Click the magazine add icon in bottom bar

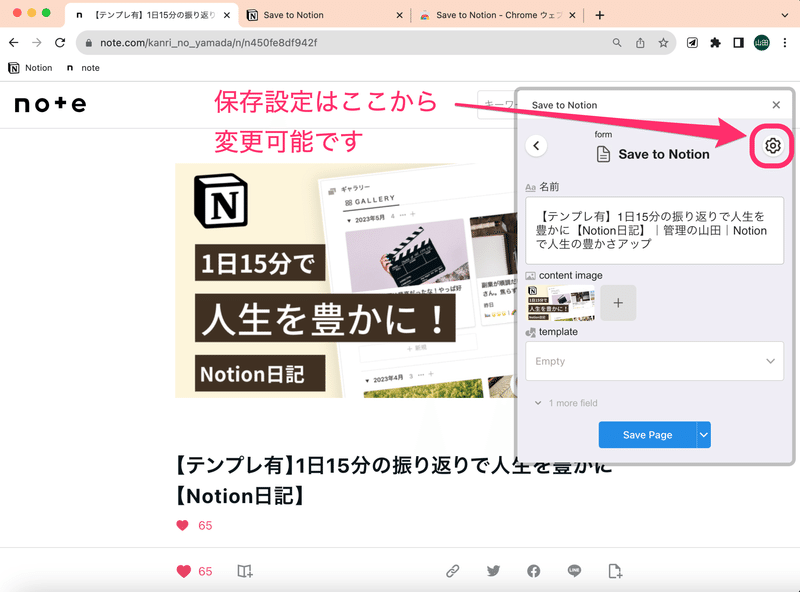click(245, 571)
